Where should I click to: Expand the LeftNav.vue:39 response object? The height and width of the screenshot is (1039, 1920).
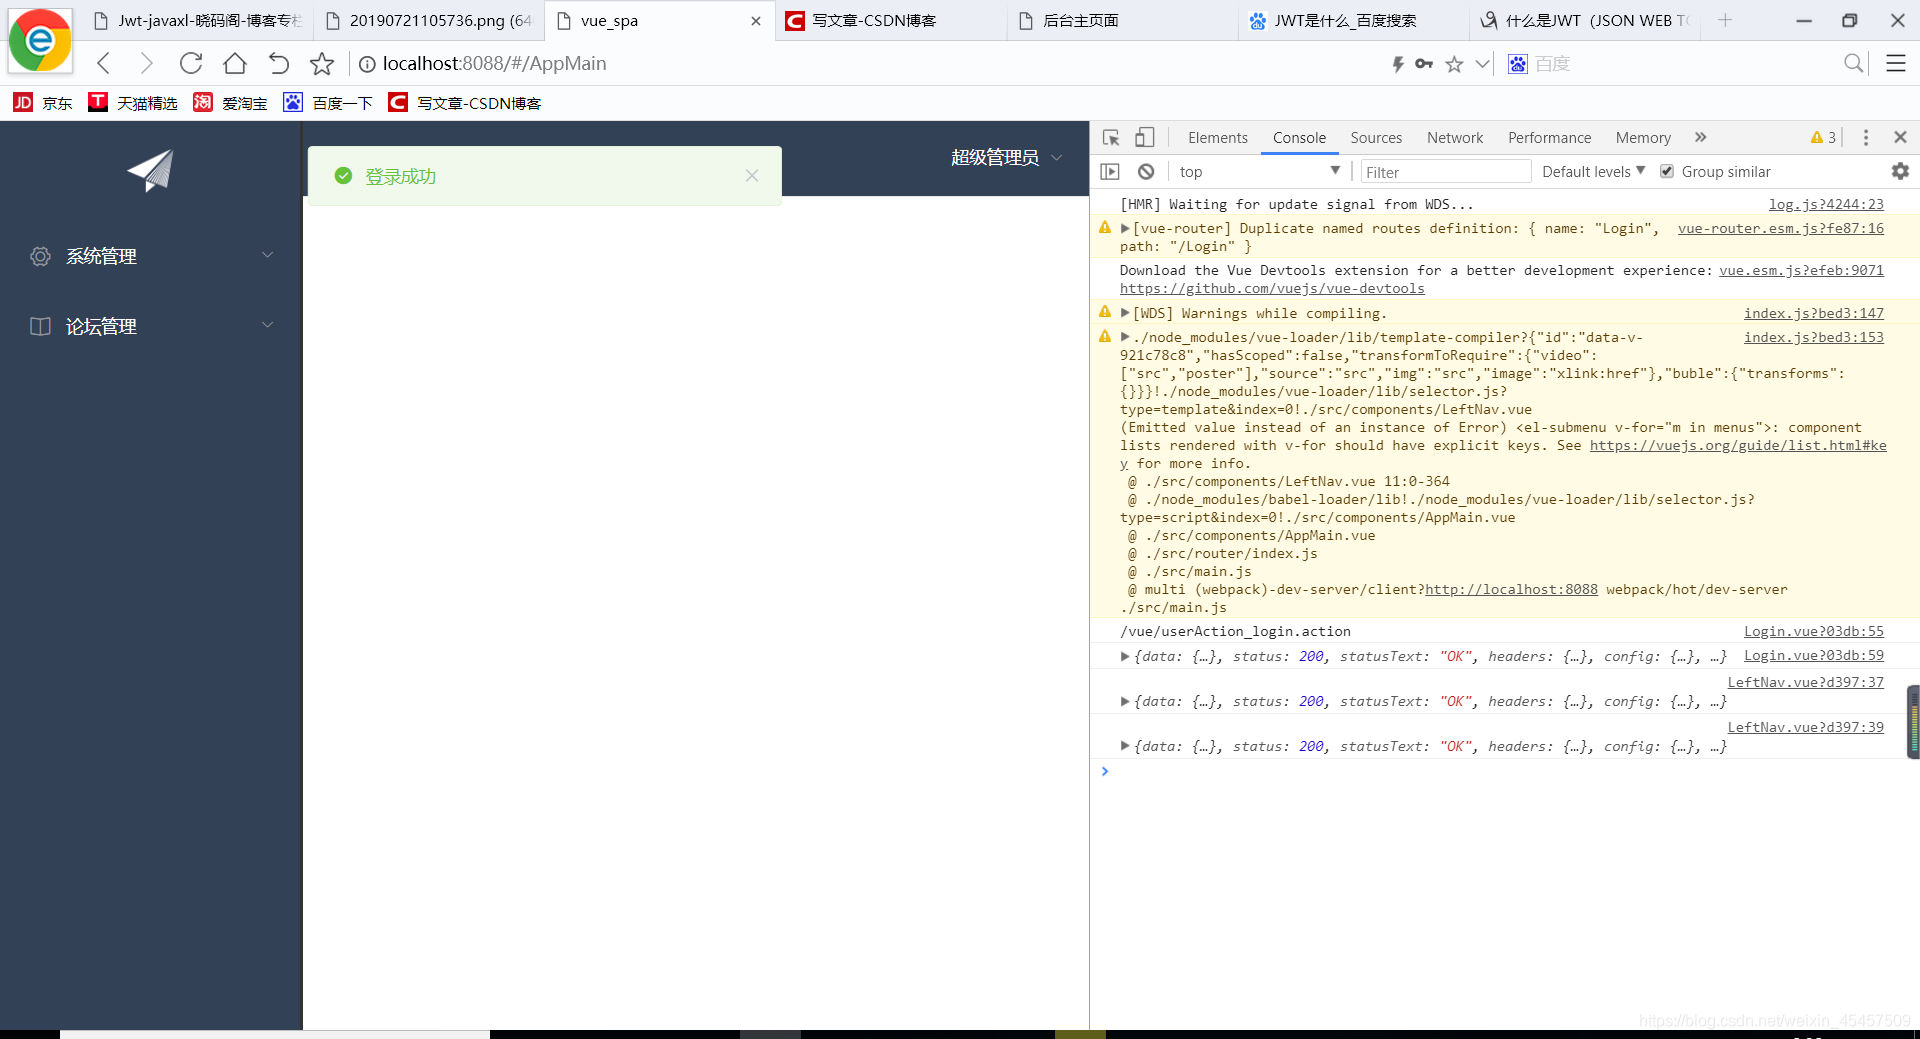pyautogui.click(x=1125, y=747)
